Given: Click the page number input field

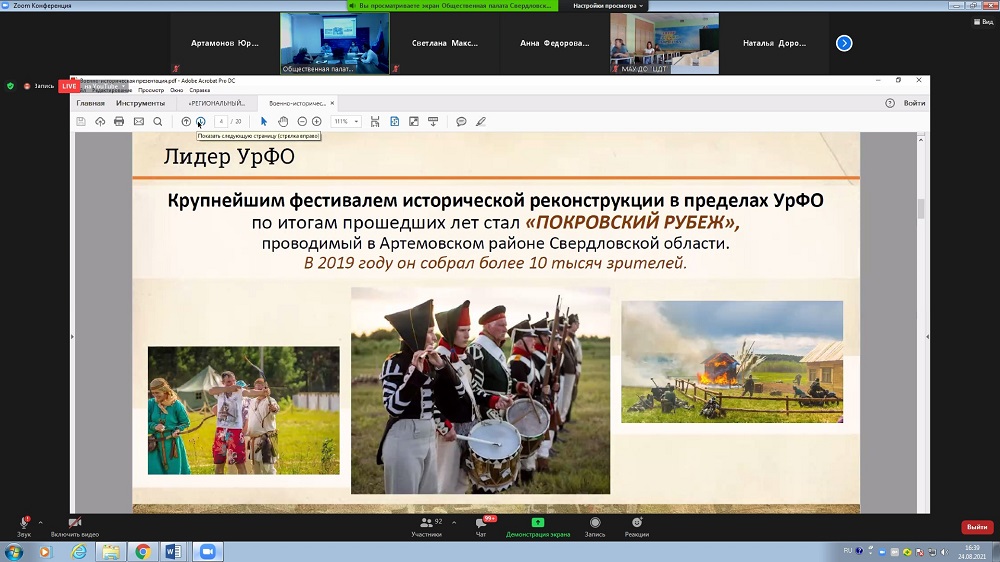Looking at the screenshot, I should pos(221,122).
